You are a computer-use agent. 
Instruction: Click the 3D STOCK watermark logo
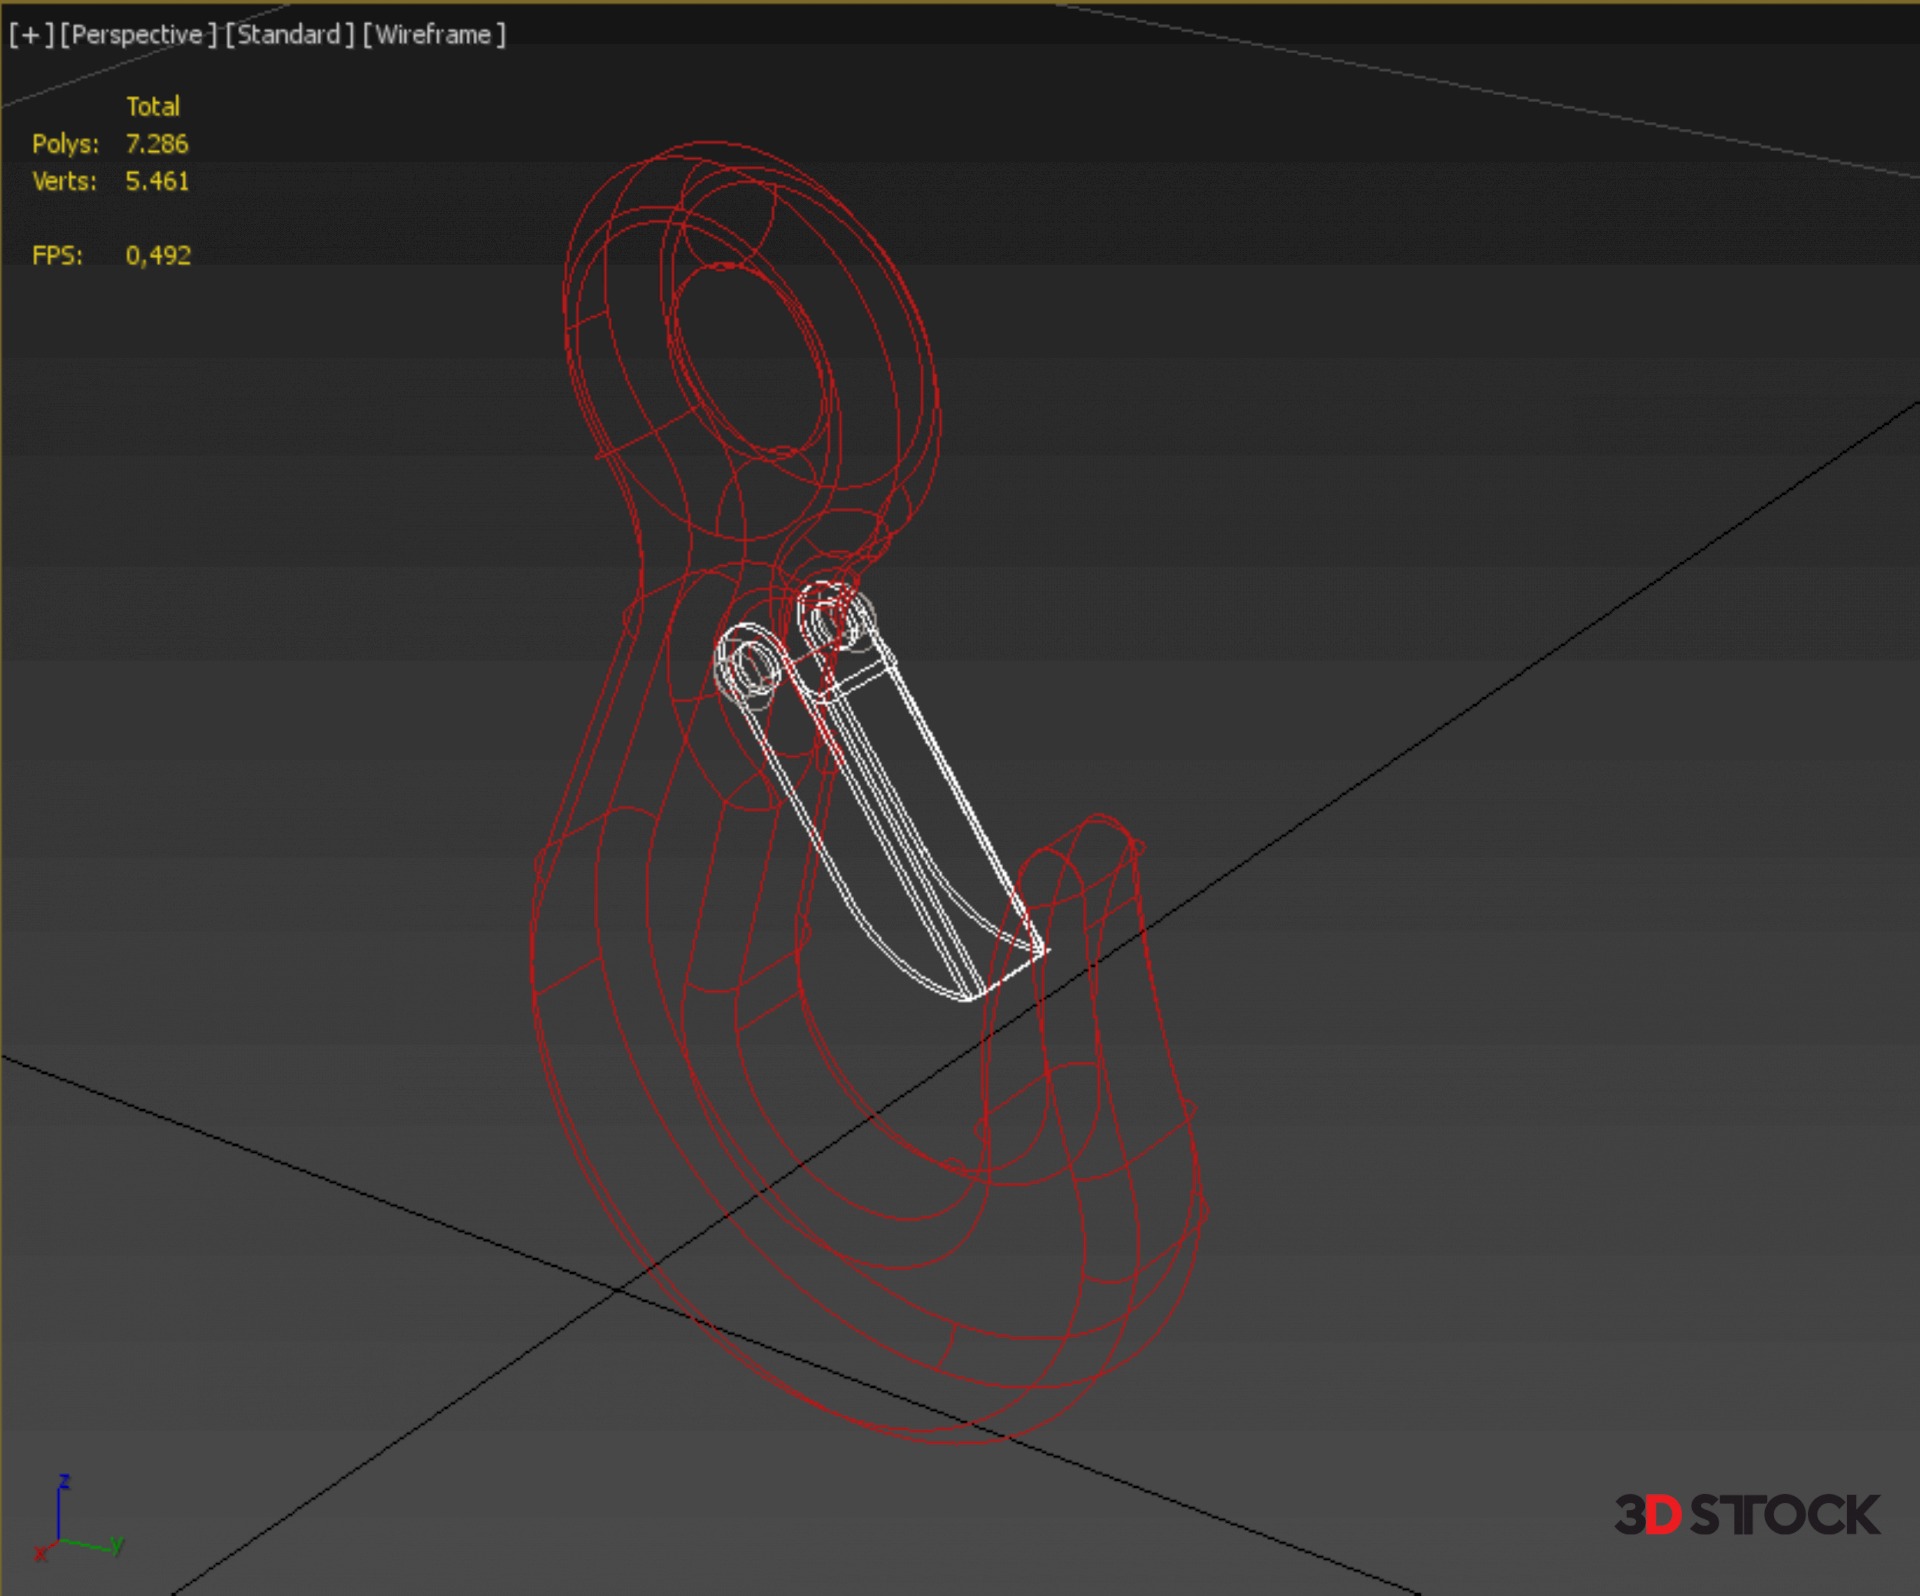point(1746,1515)
